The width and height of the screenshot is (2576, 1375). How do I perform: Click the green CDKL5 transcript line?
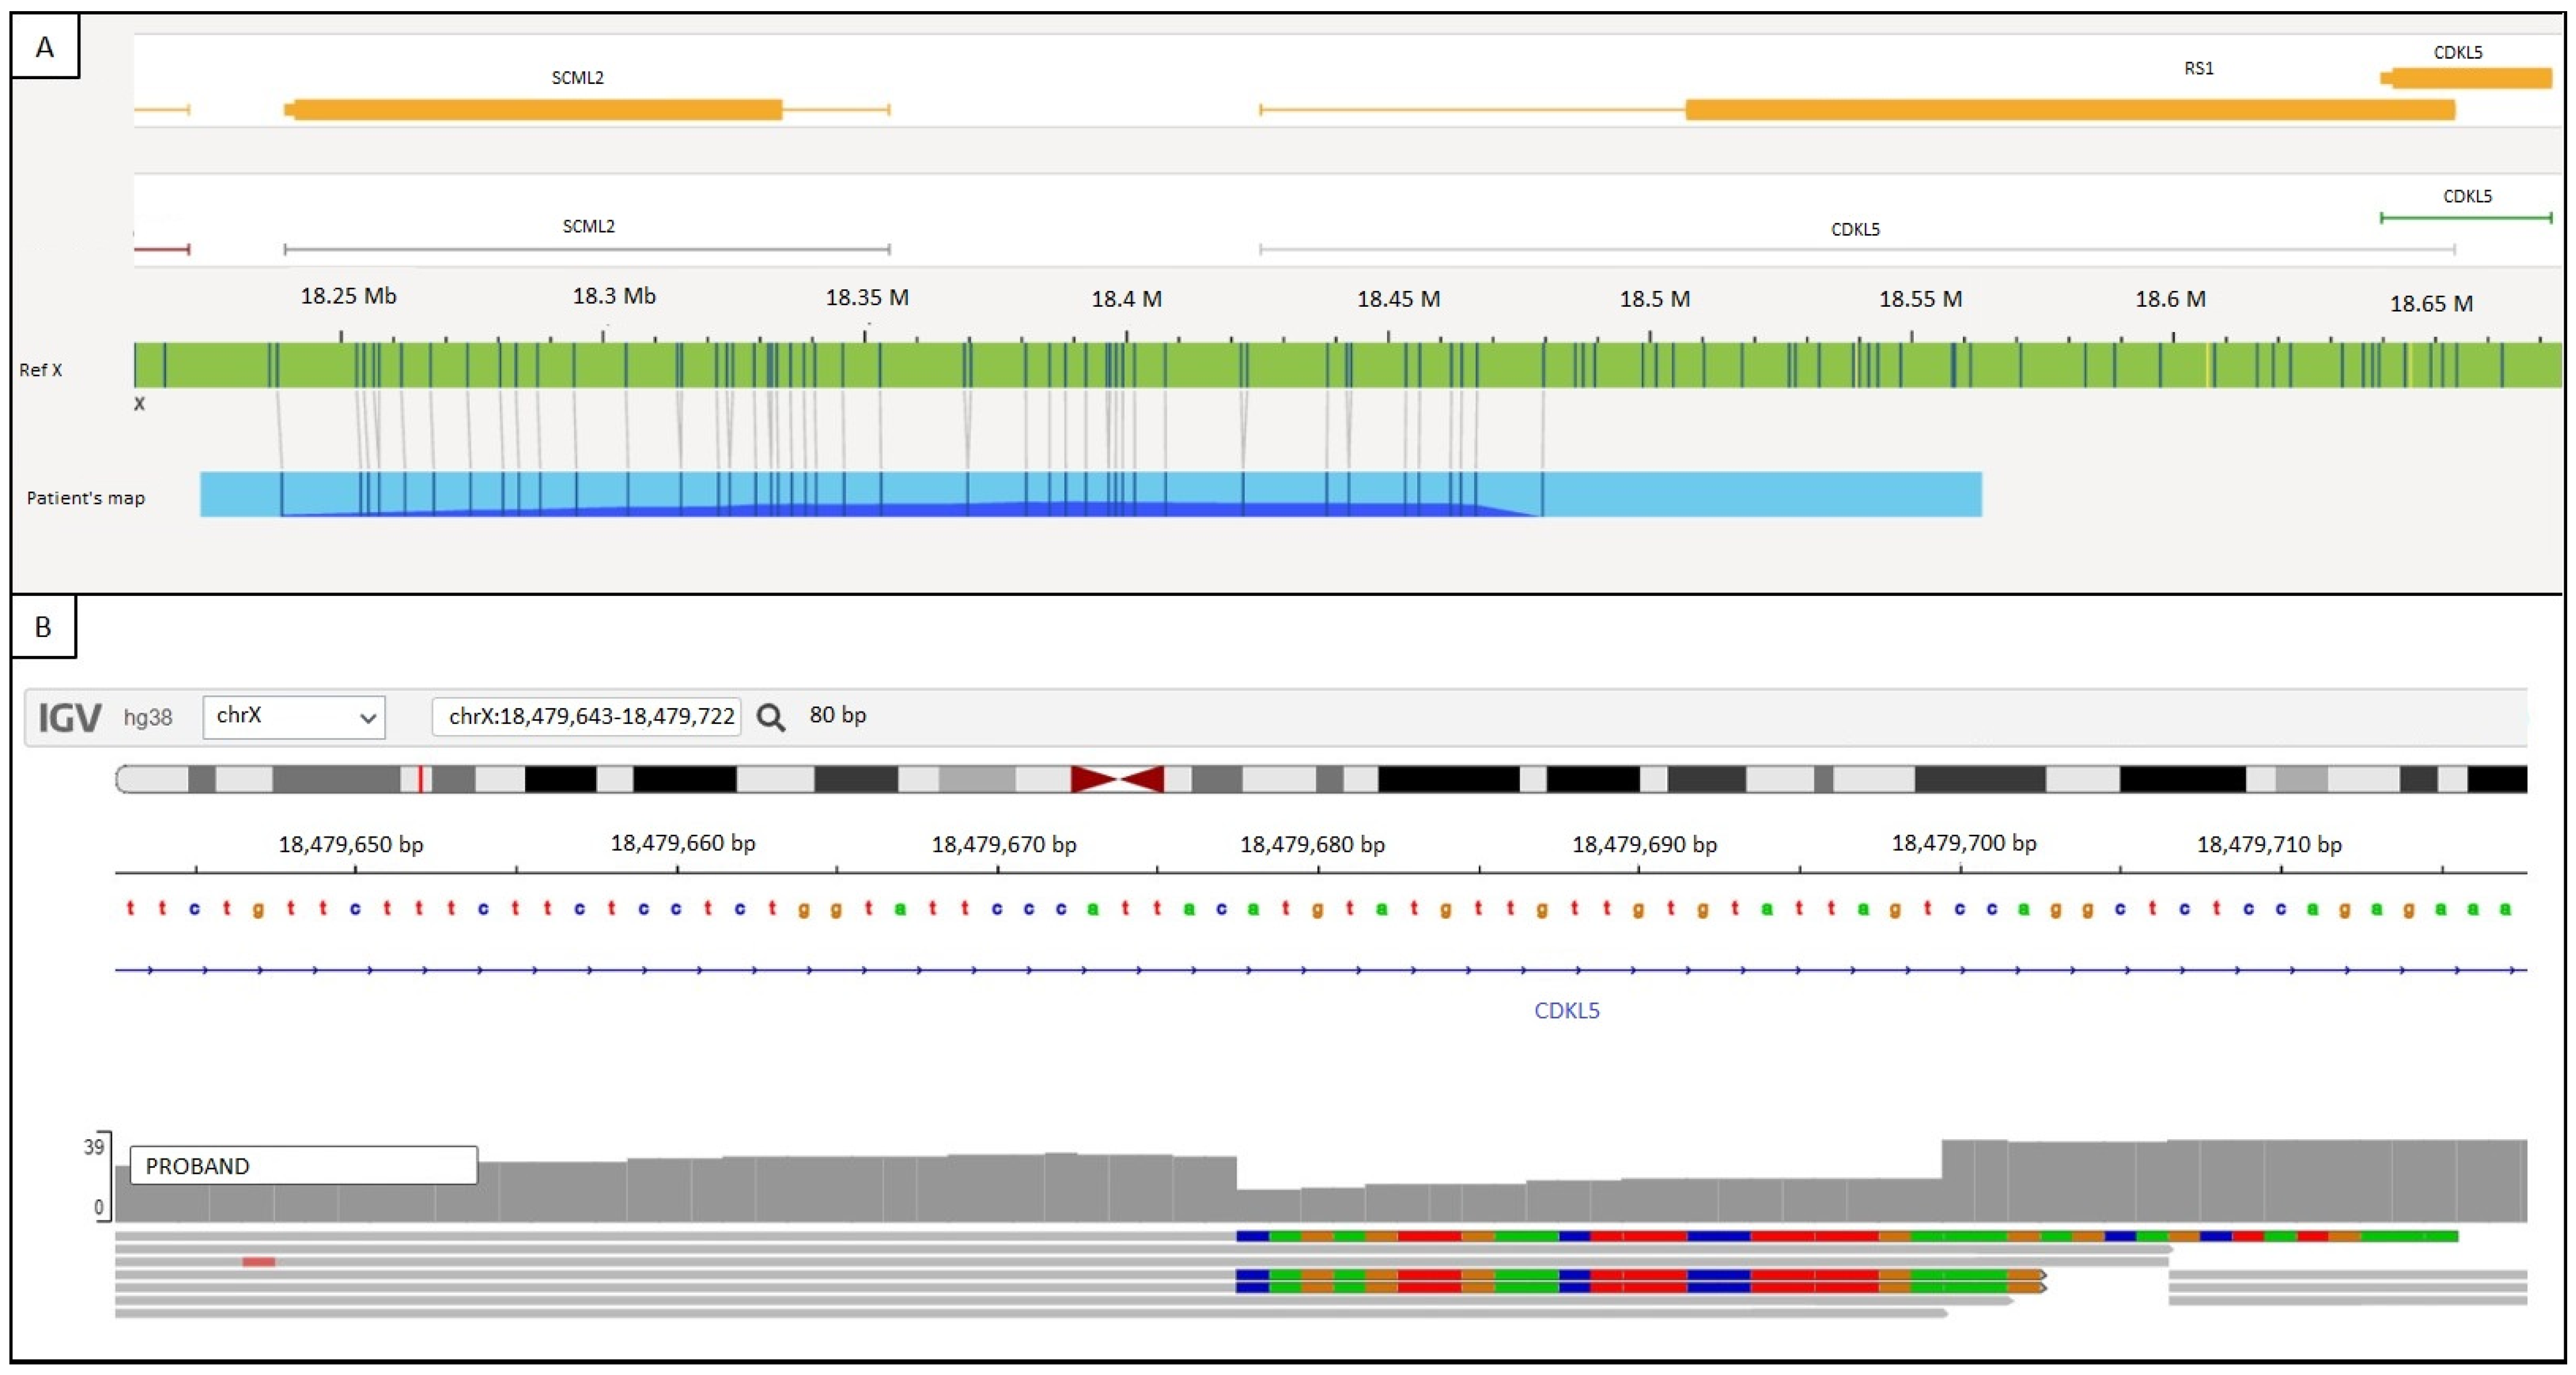pyautogui.click(x=2465, y=217)
